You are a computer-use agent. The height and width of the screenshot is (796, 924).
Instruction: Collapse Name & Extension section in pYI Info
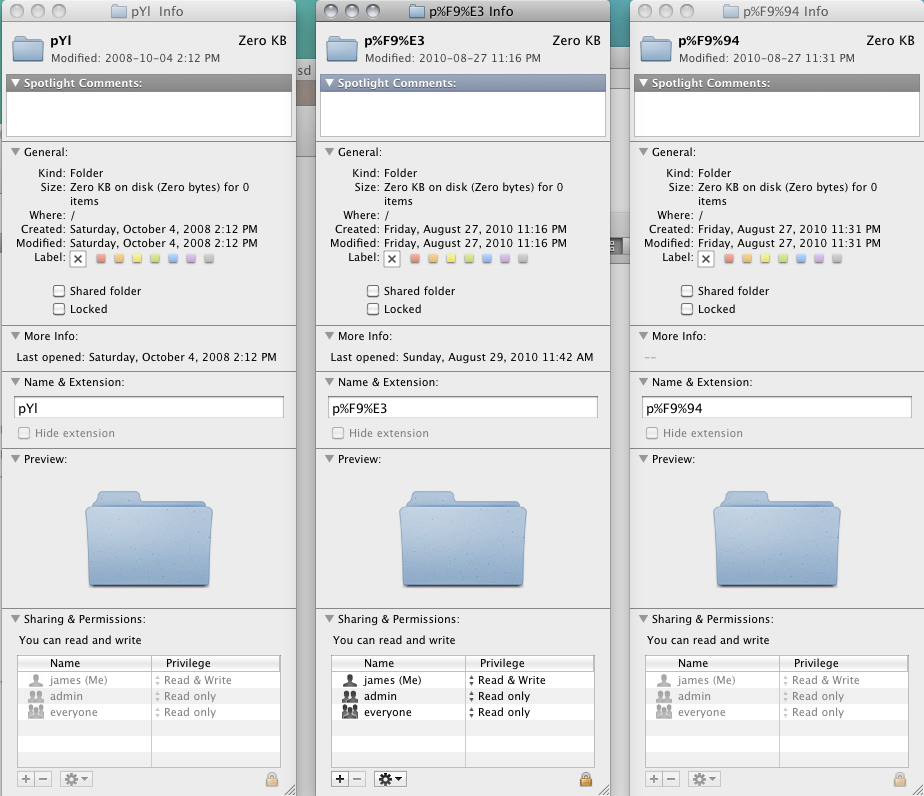click(x=15, y=382)
